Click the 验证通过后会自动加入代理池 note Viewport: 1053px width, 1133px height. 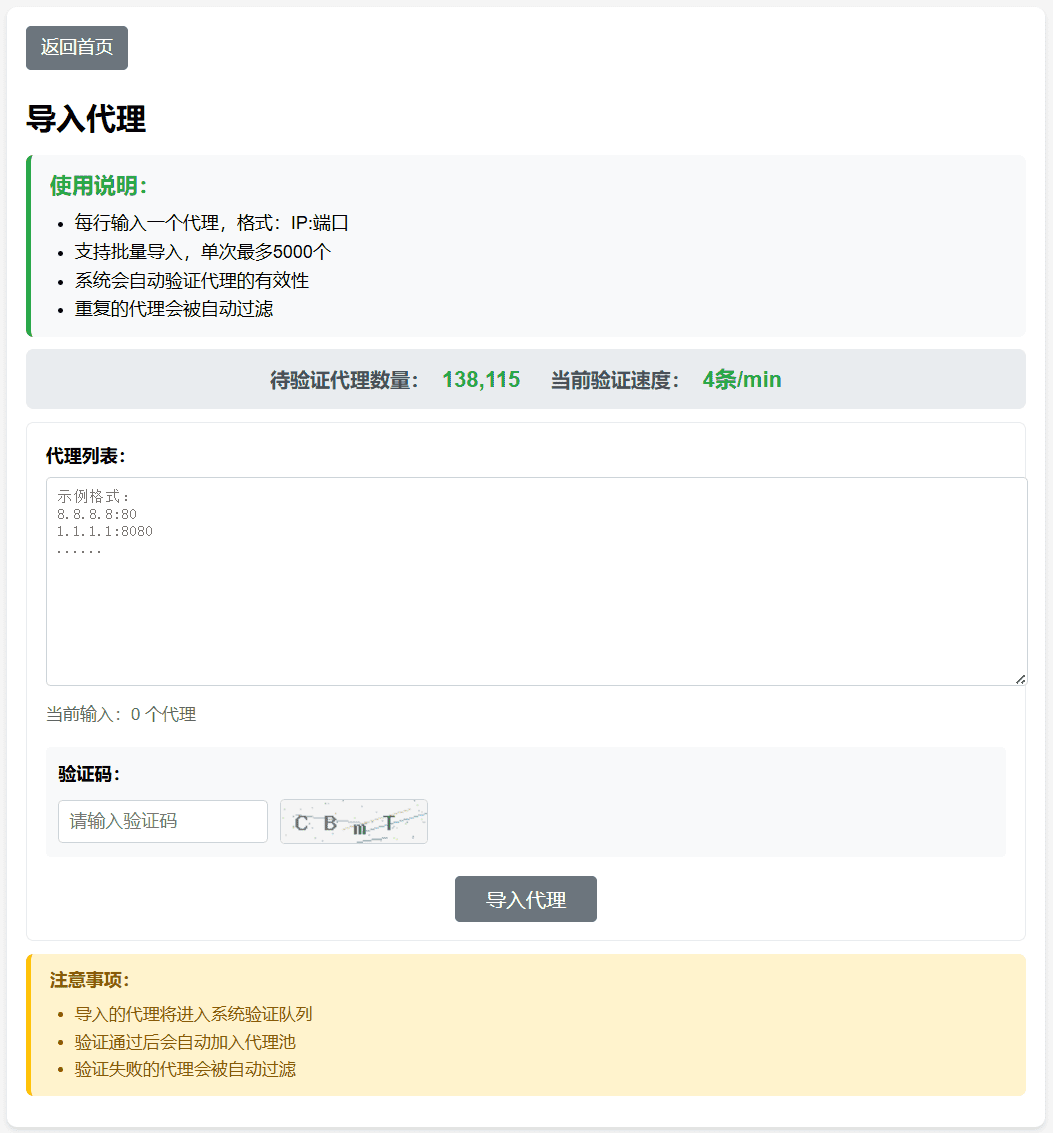click(185, 1042)
